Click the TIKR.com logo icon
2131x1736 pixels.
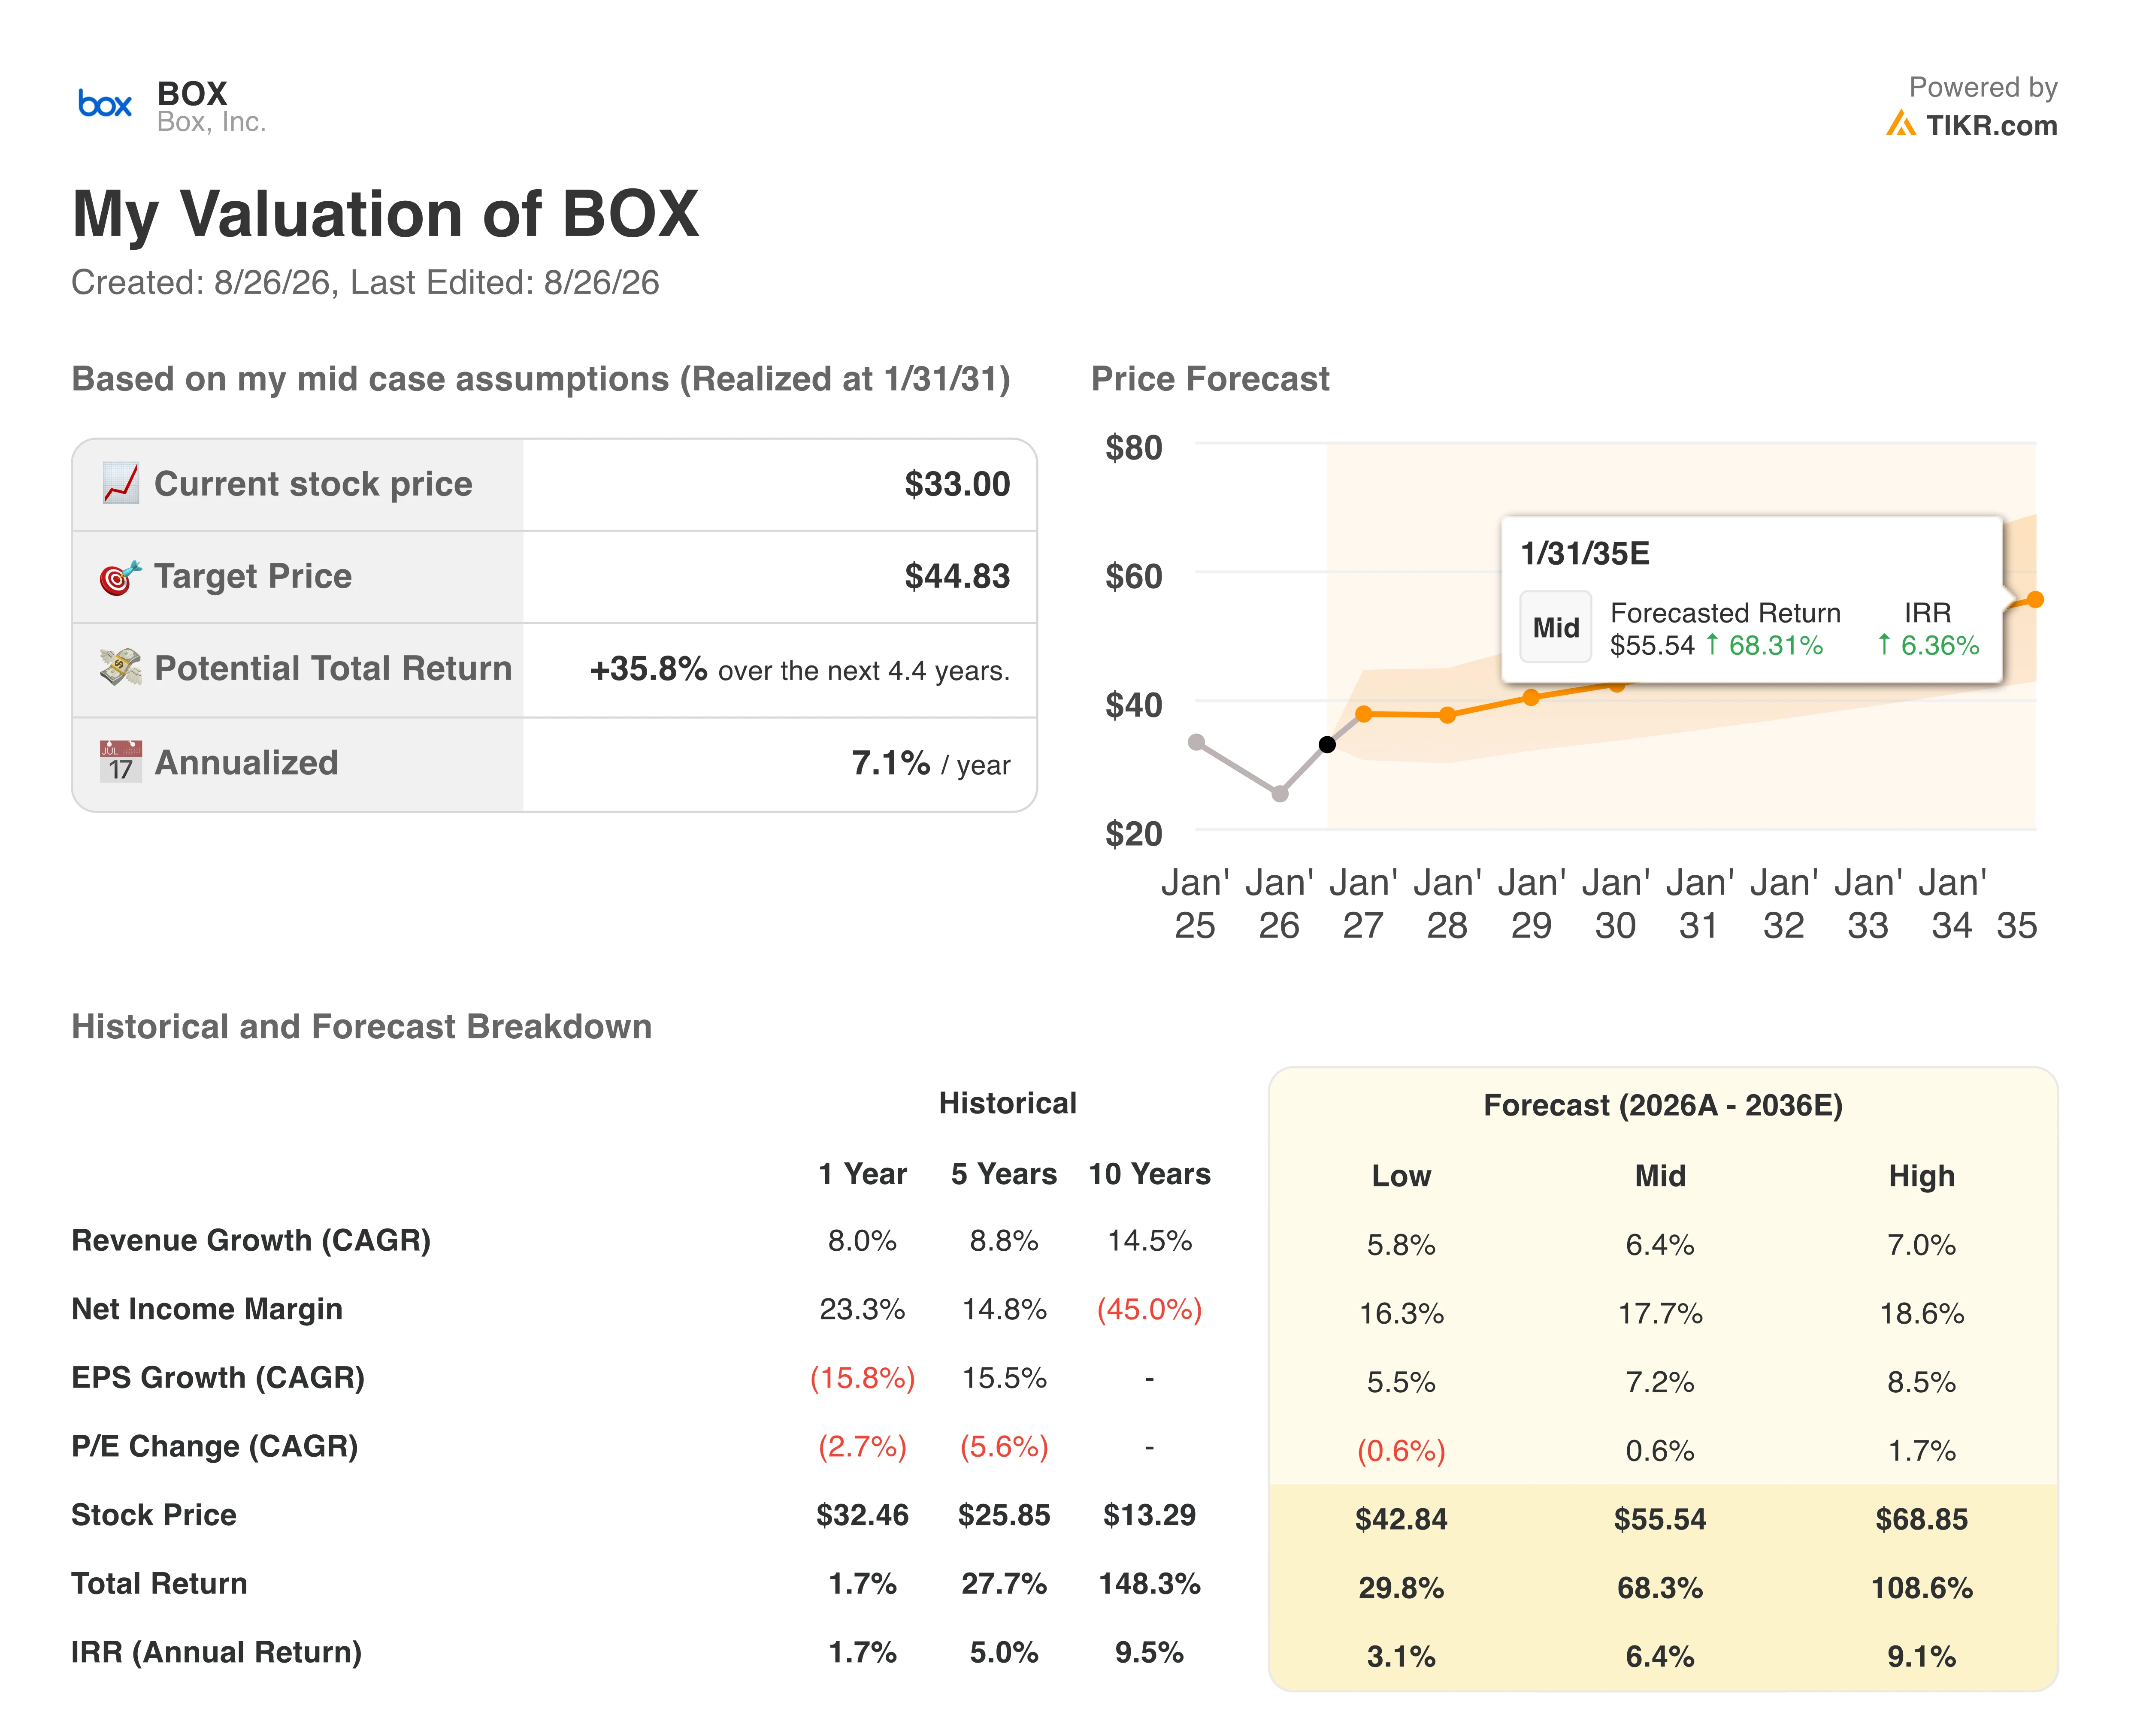click(x=1900, y=124)
